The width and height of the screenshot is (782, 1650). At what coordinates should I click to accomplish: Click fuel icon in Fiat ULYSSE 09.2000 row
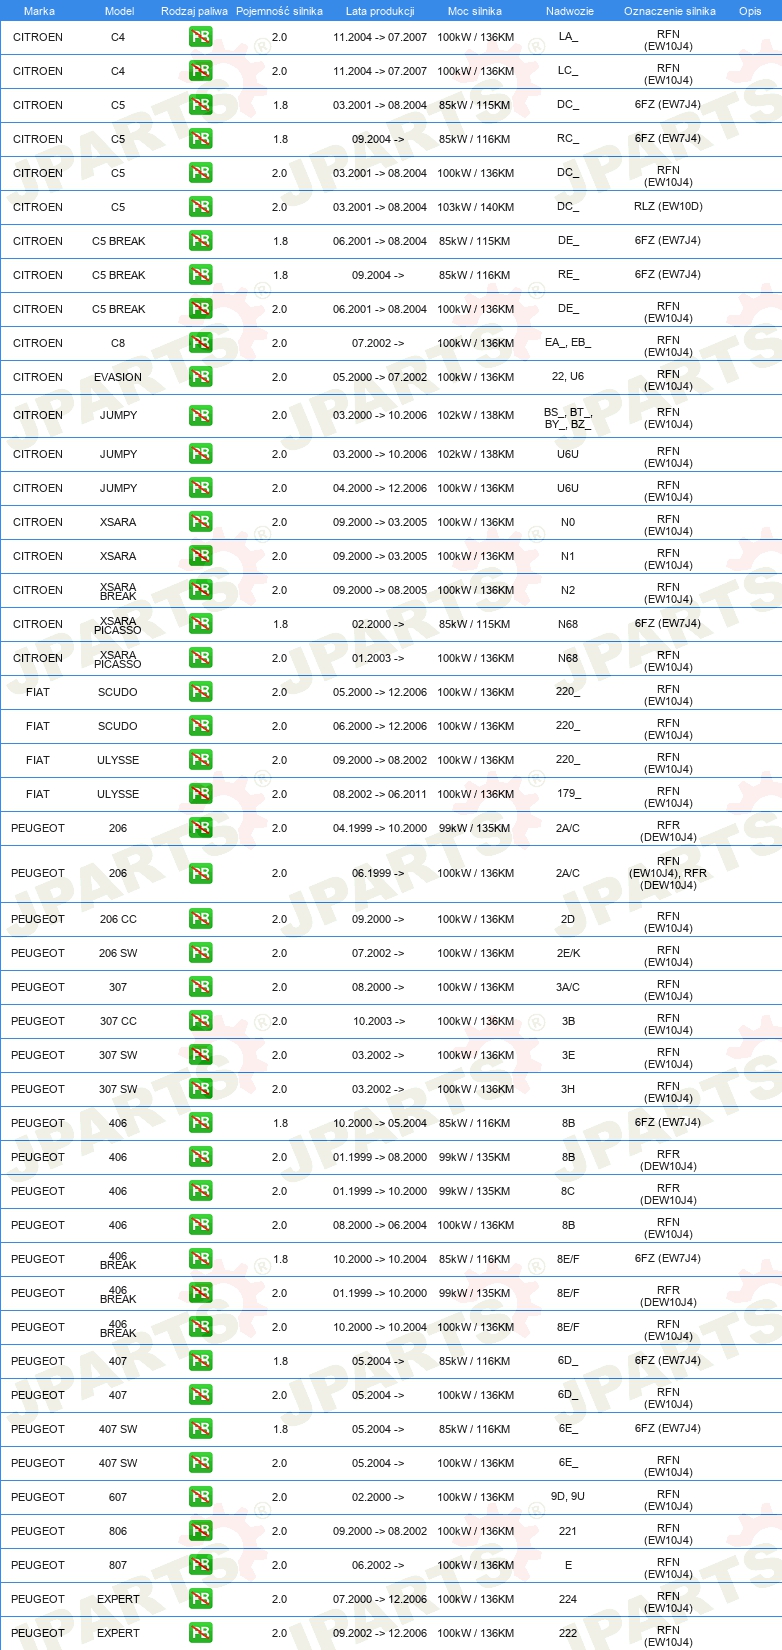(201, 760)
